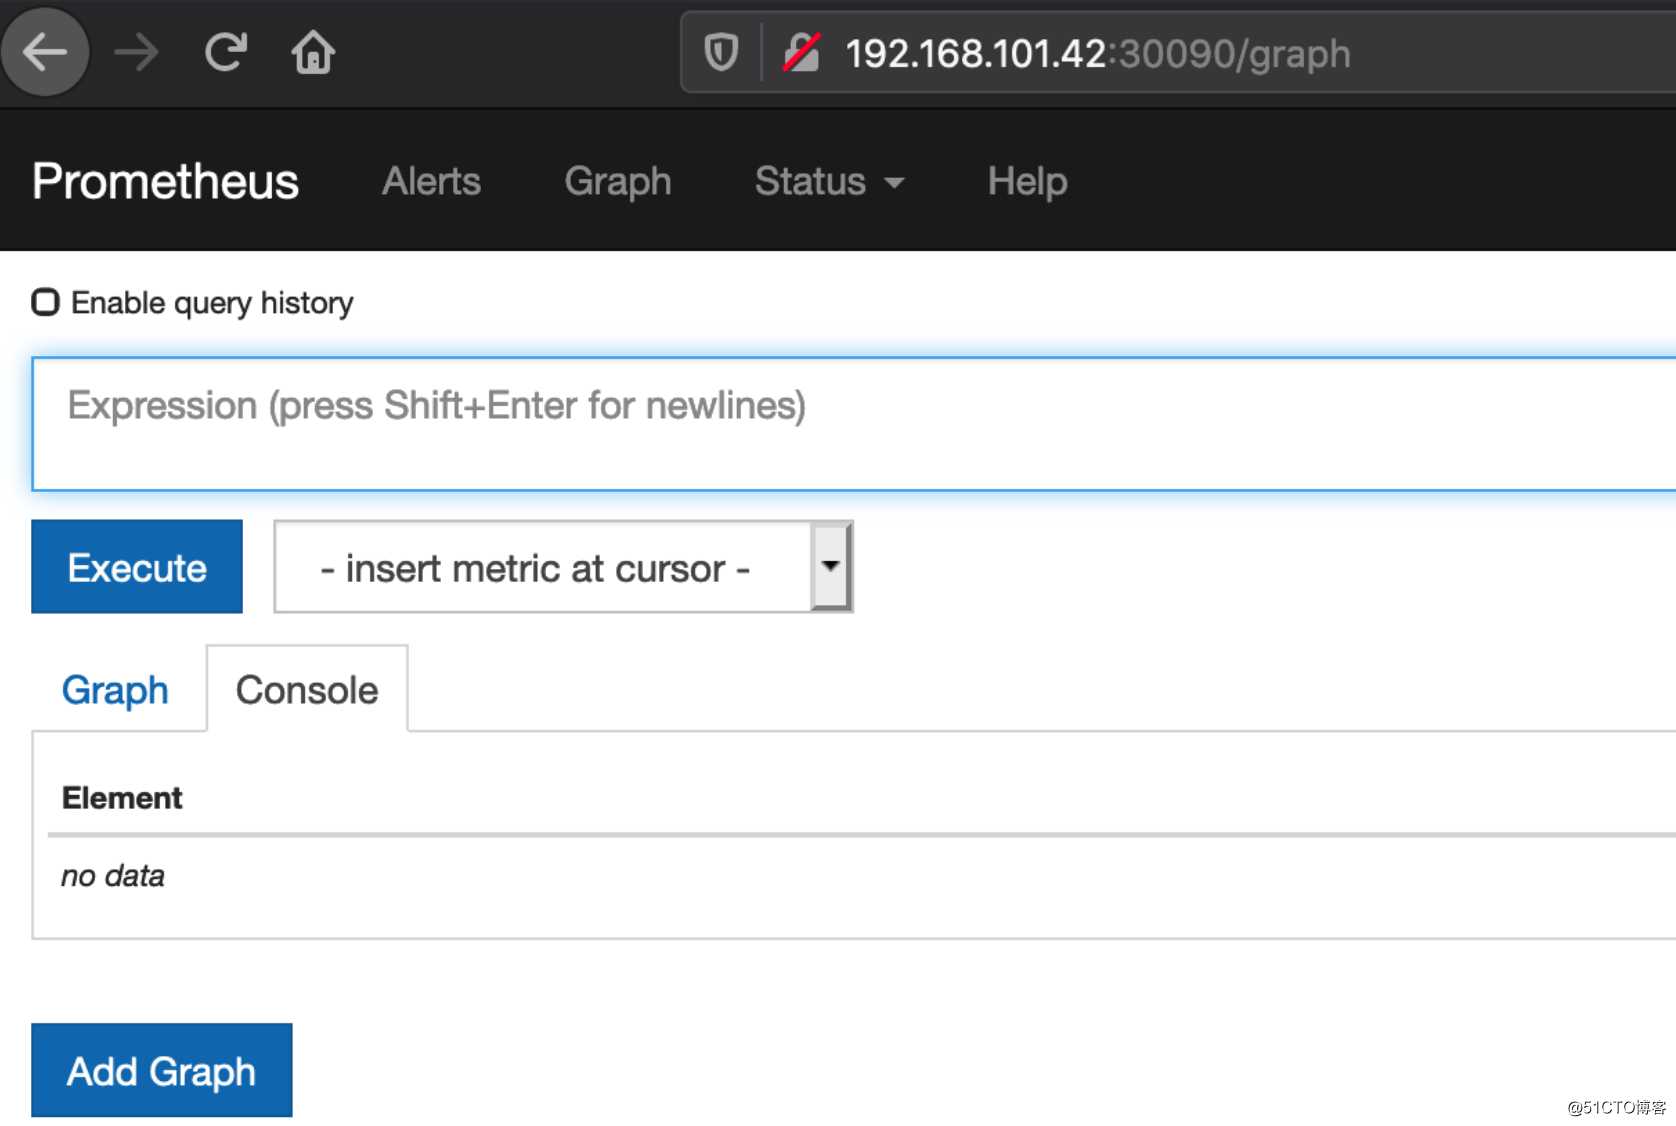Click into the Expression input field

click(x=854, y=424)
